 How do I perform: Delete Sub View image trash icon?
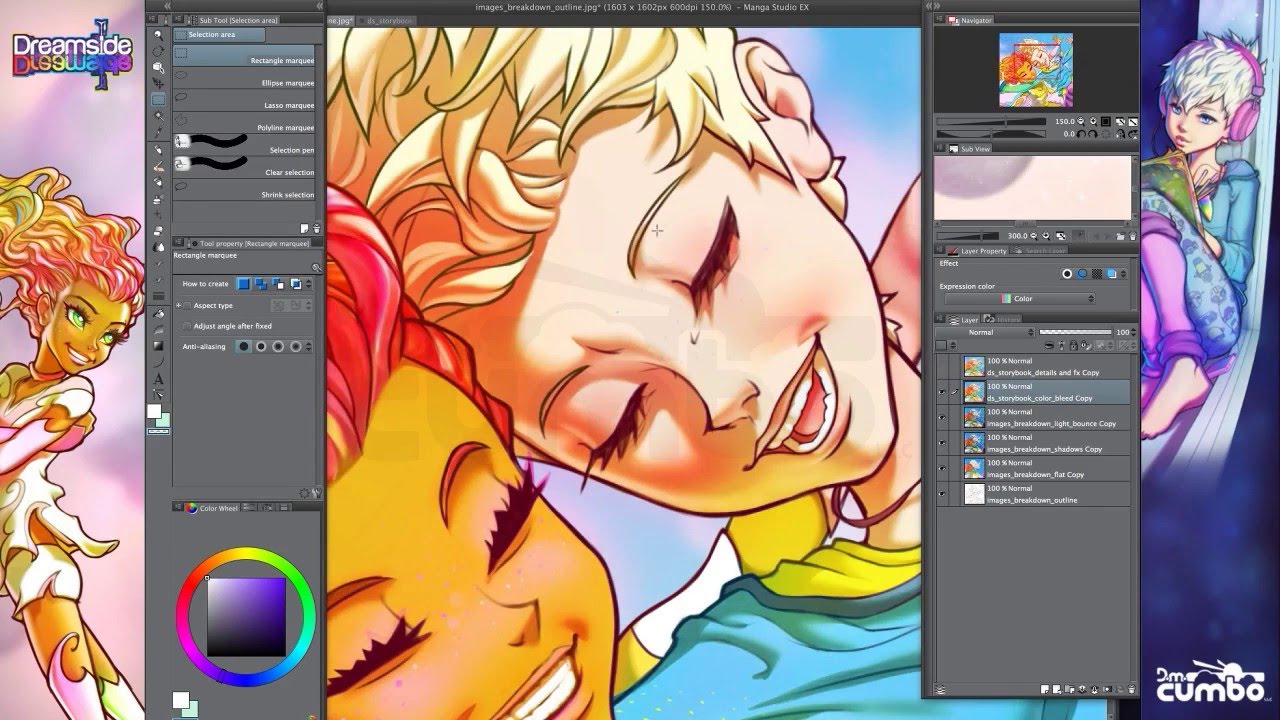point(1133,236)
